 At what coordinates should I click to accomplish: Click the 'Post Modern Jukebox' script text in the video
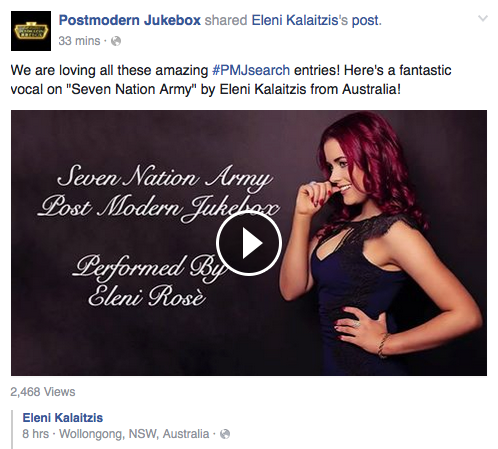(x=158, y=207)
